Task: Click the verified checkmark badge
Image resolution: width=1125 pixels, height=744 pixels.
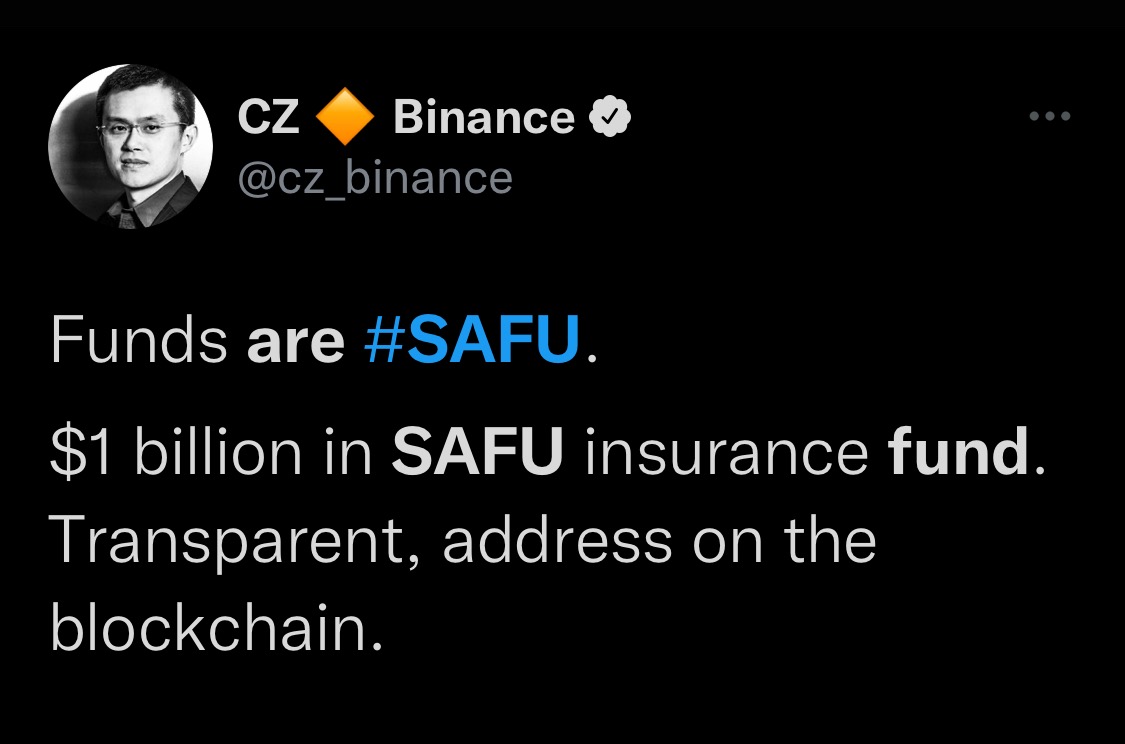Action: 610,118
